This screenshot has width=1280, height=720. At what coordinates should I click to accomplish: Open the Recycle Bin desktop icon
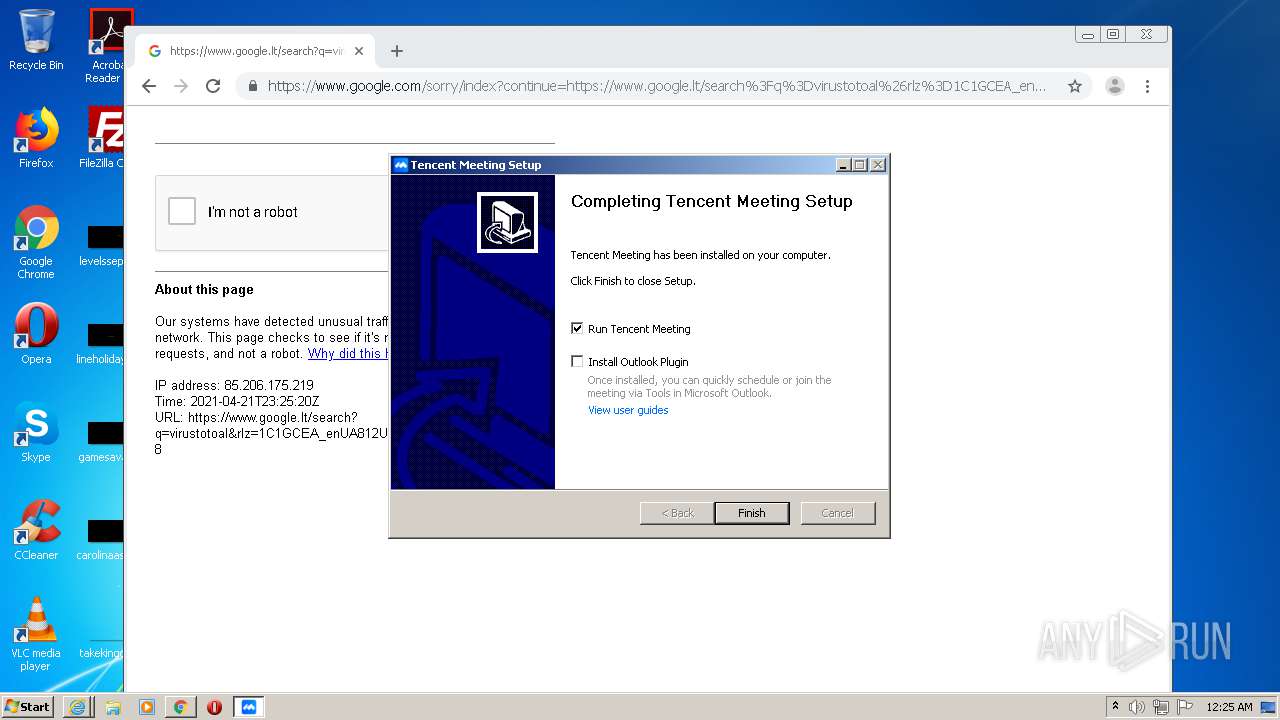tap(36, 40)
